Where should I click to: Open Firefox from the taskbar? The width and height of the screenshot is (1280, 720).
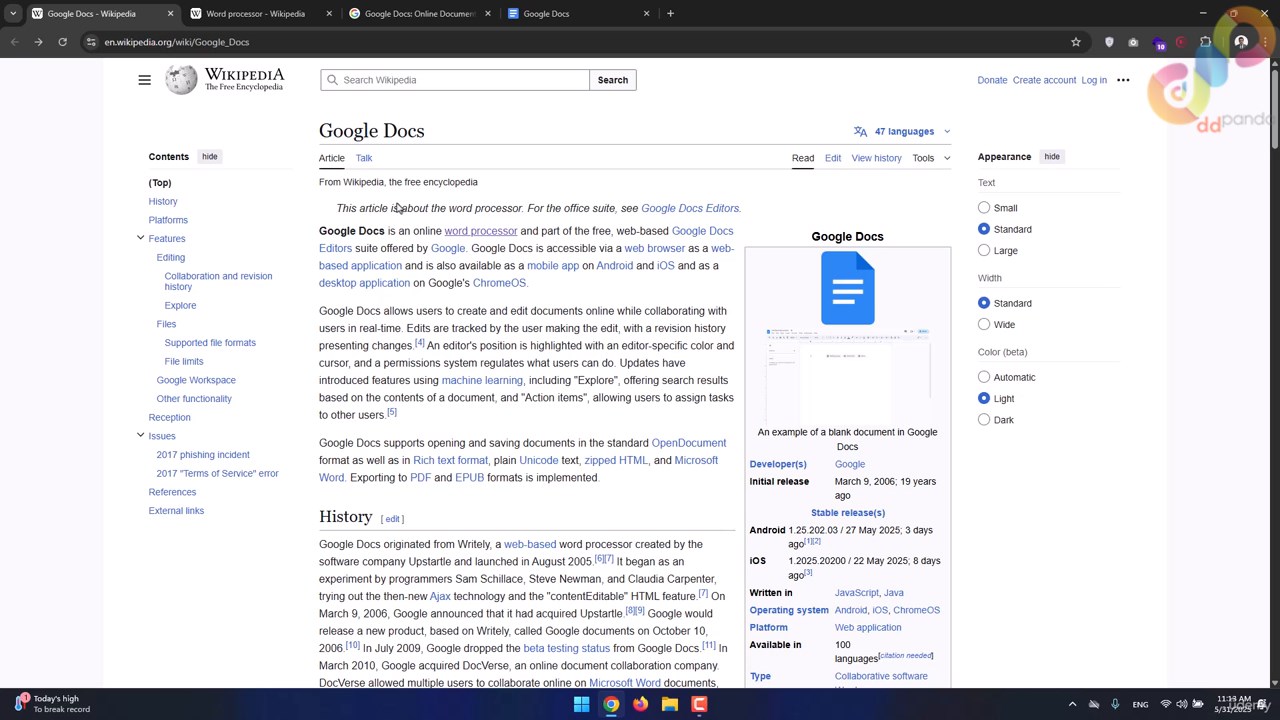(640, 704)
